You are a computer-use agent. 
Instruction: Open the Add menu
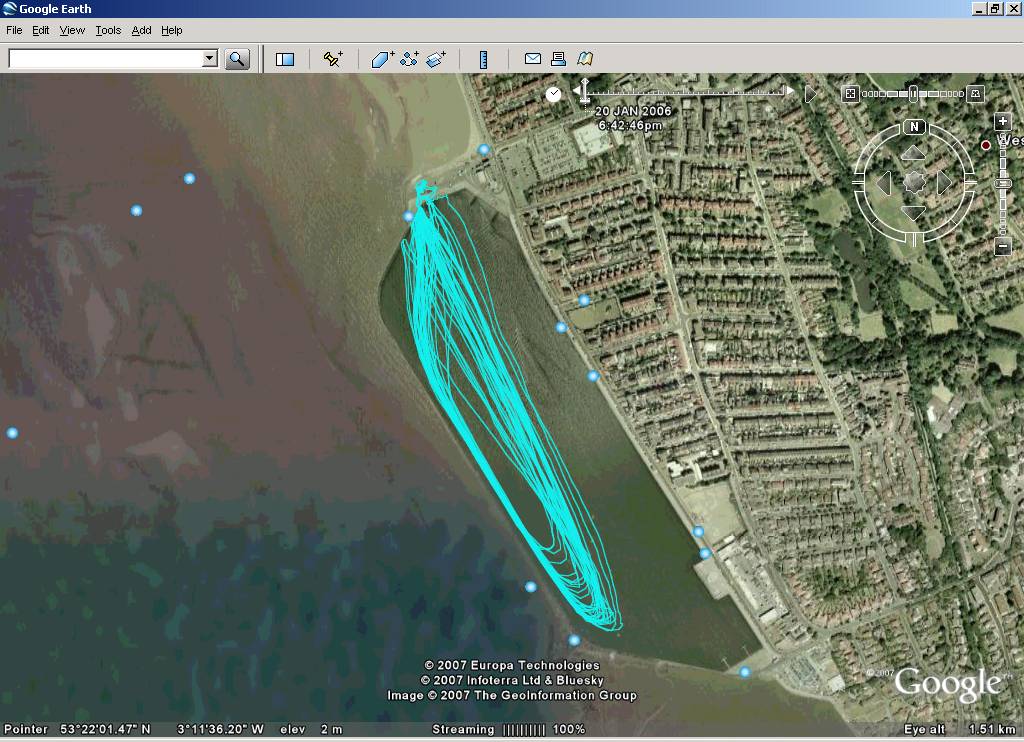click(x=140, y=30)
